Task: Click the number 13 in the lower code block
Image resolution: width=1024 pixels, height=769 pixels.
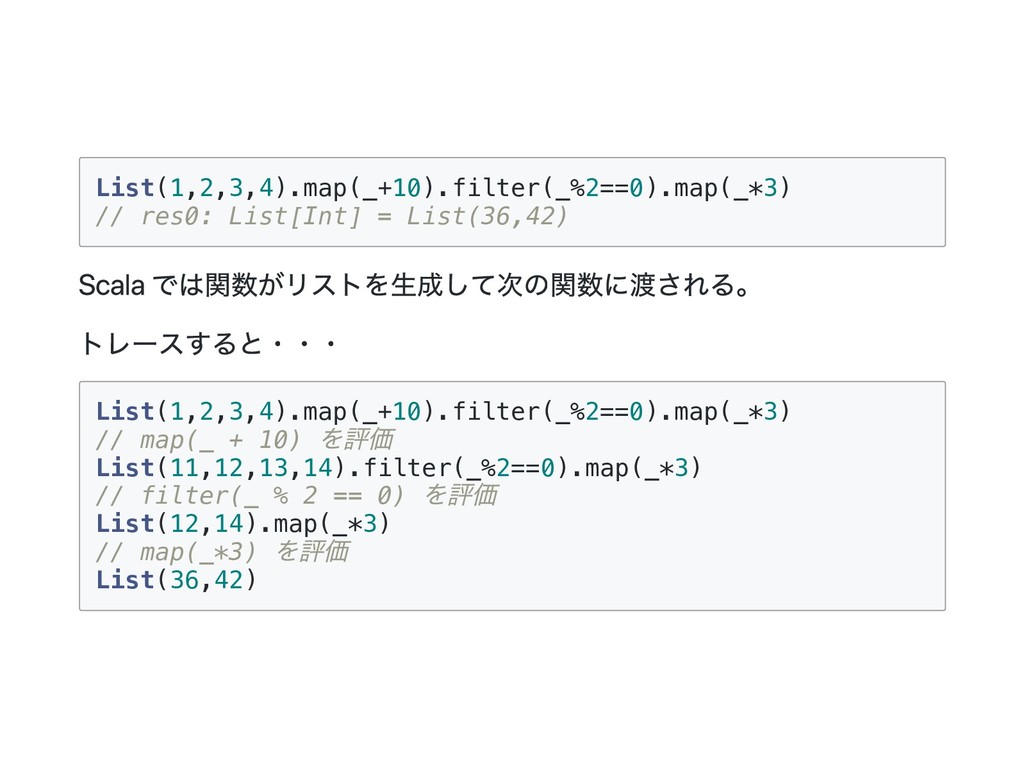Action: (x=274, y=467)
